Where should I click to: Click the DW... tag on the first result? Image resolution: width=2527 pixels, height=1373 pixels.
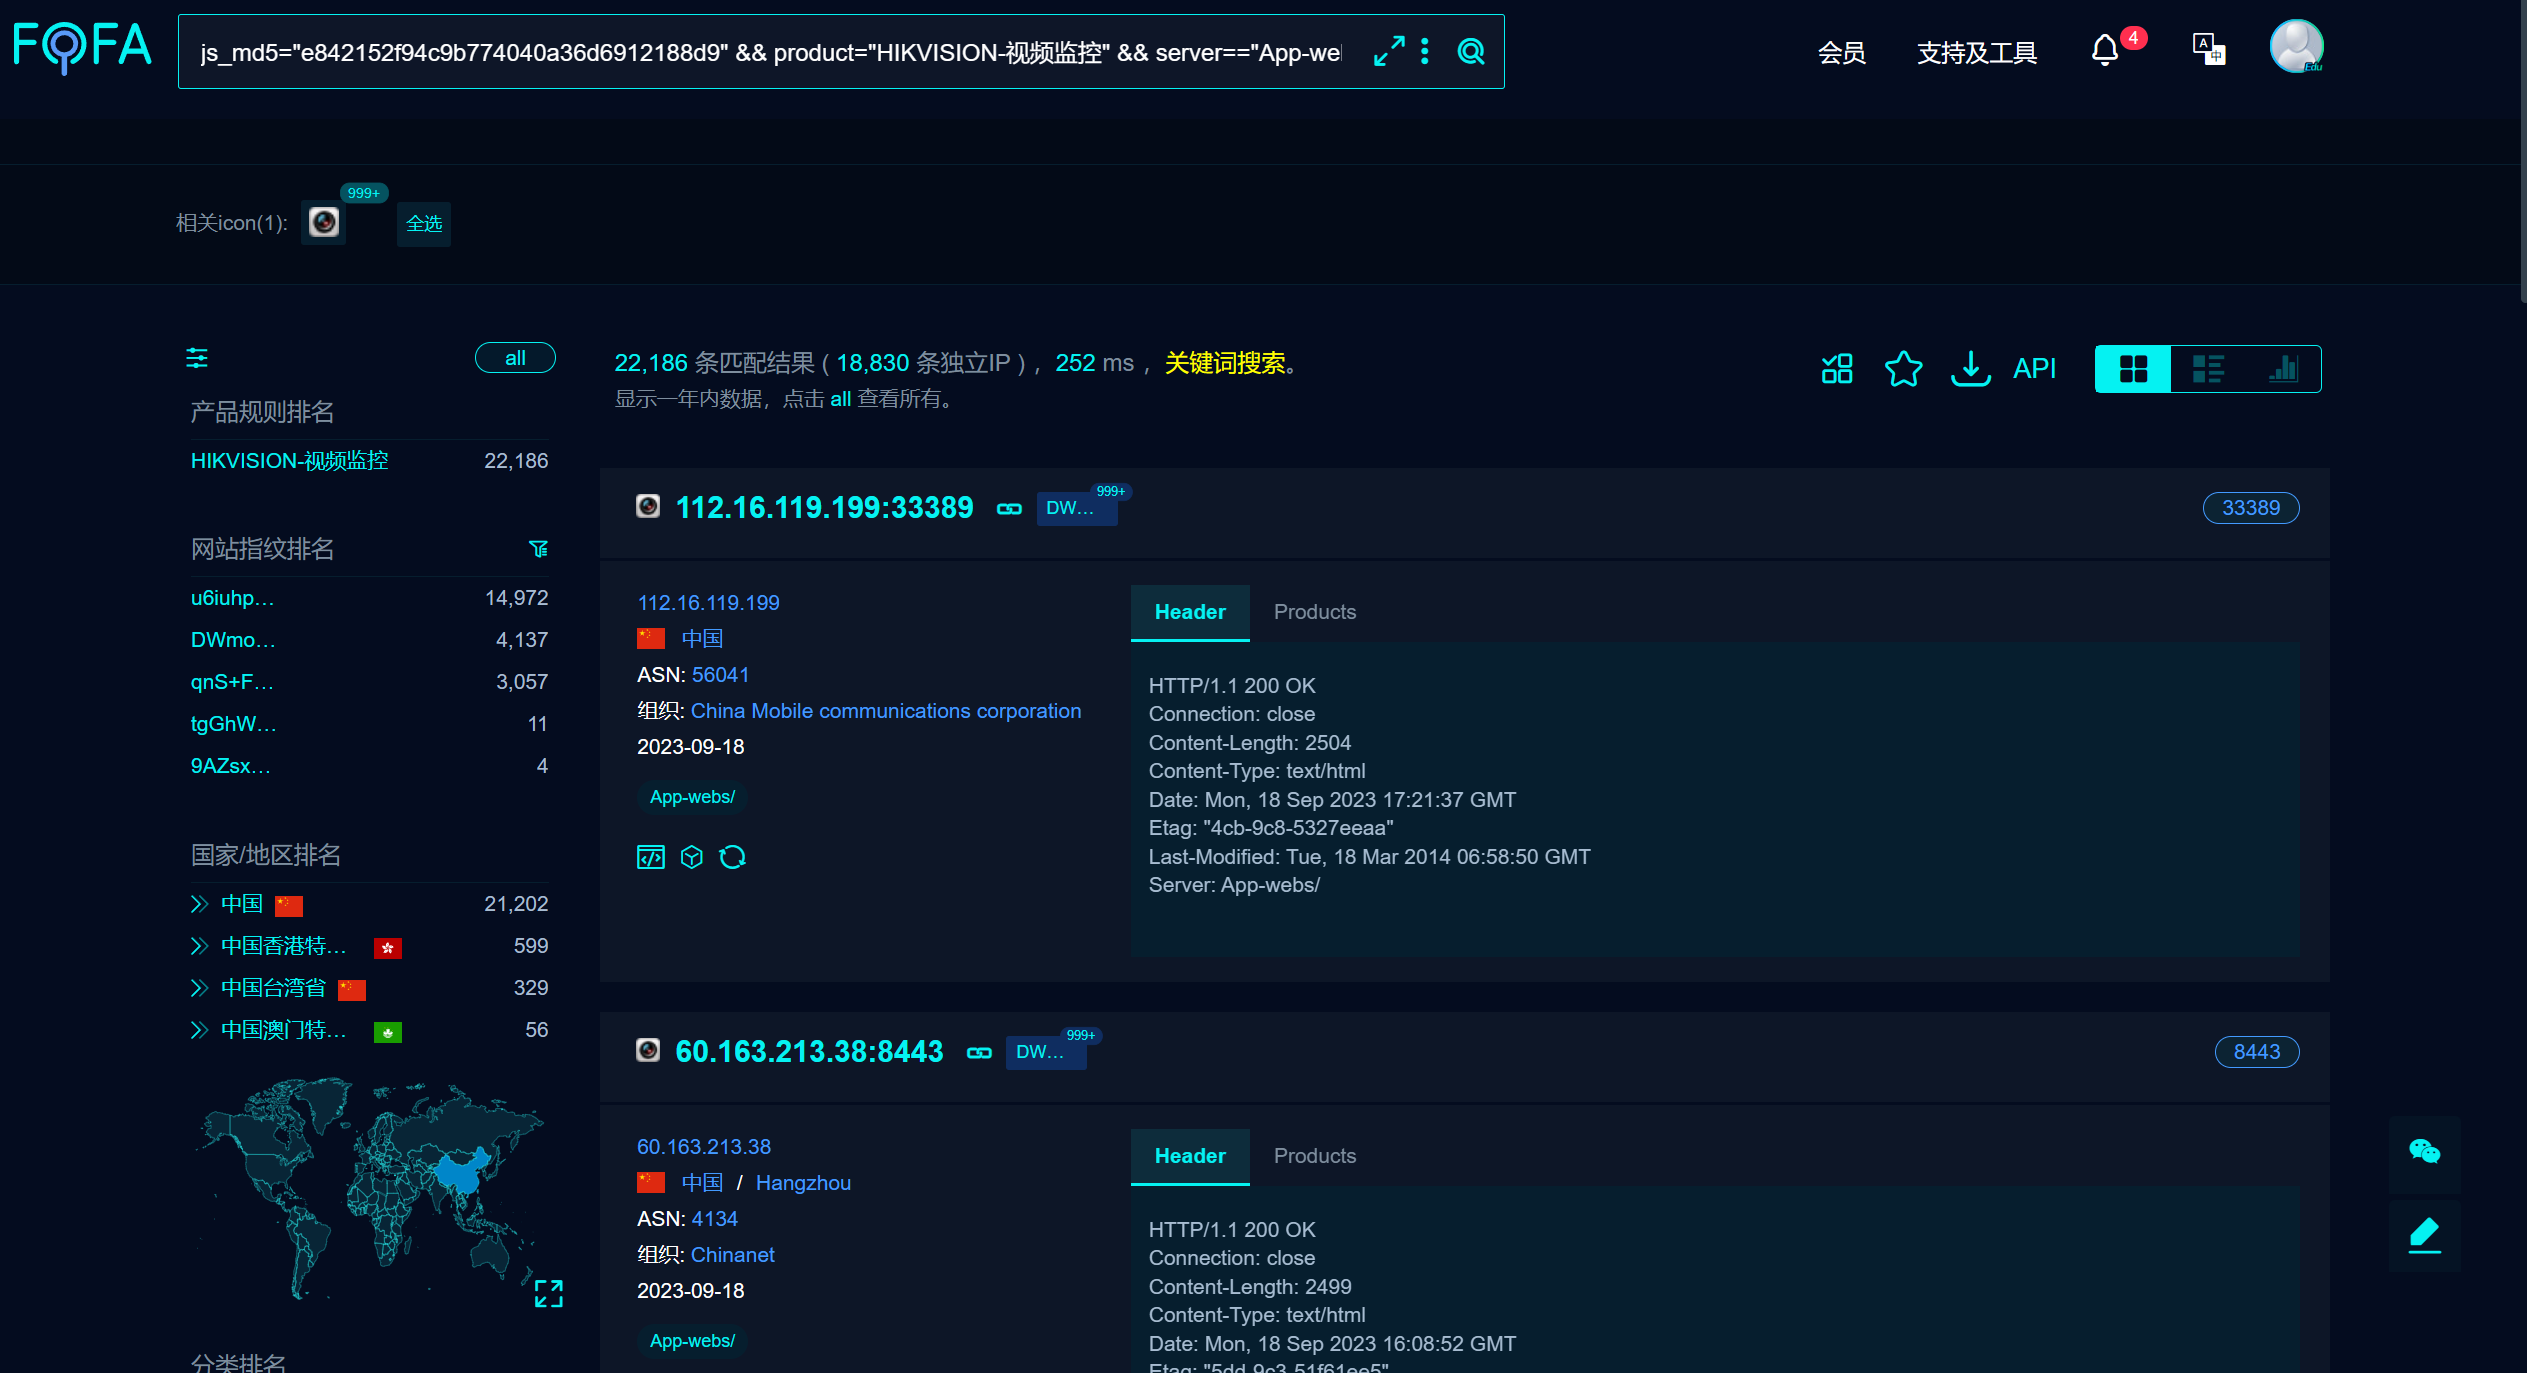(1076, 508)
